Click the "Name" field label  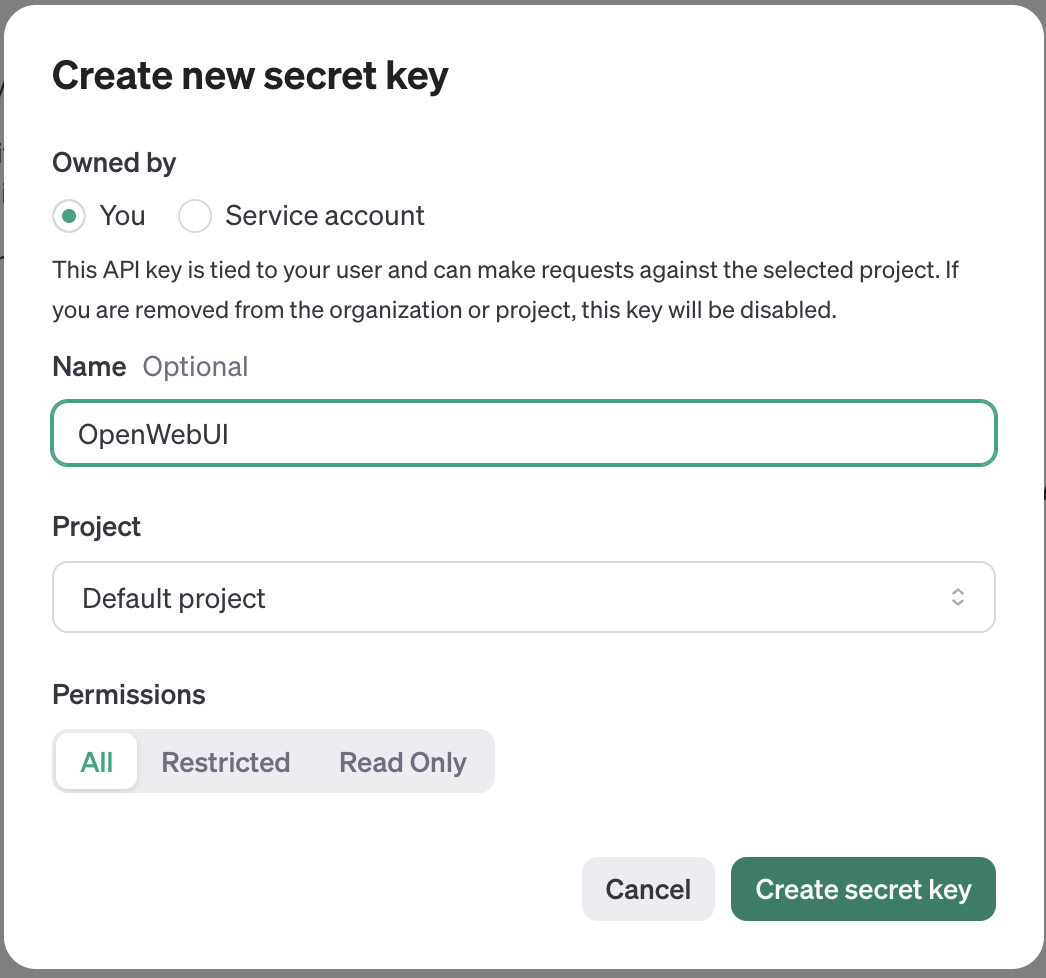click(x=89, y=366)
